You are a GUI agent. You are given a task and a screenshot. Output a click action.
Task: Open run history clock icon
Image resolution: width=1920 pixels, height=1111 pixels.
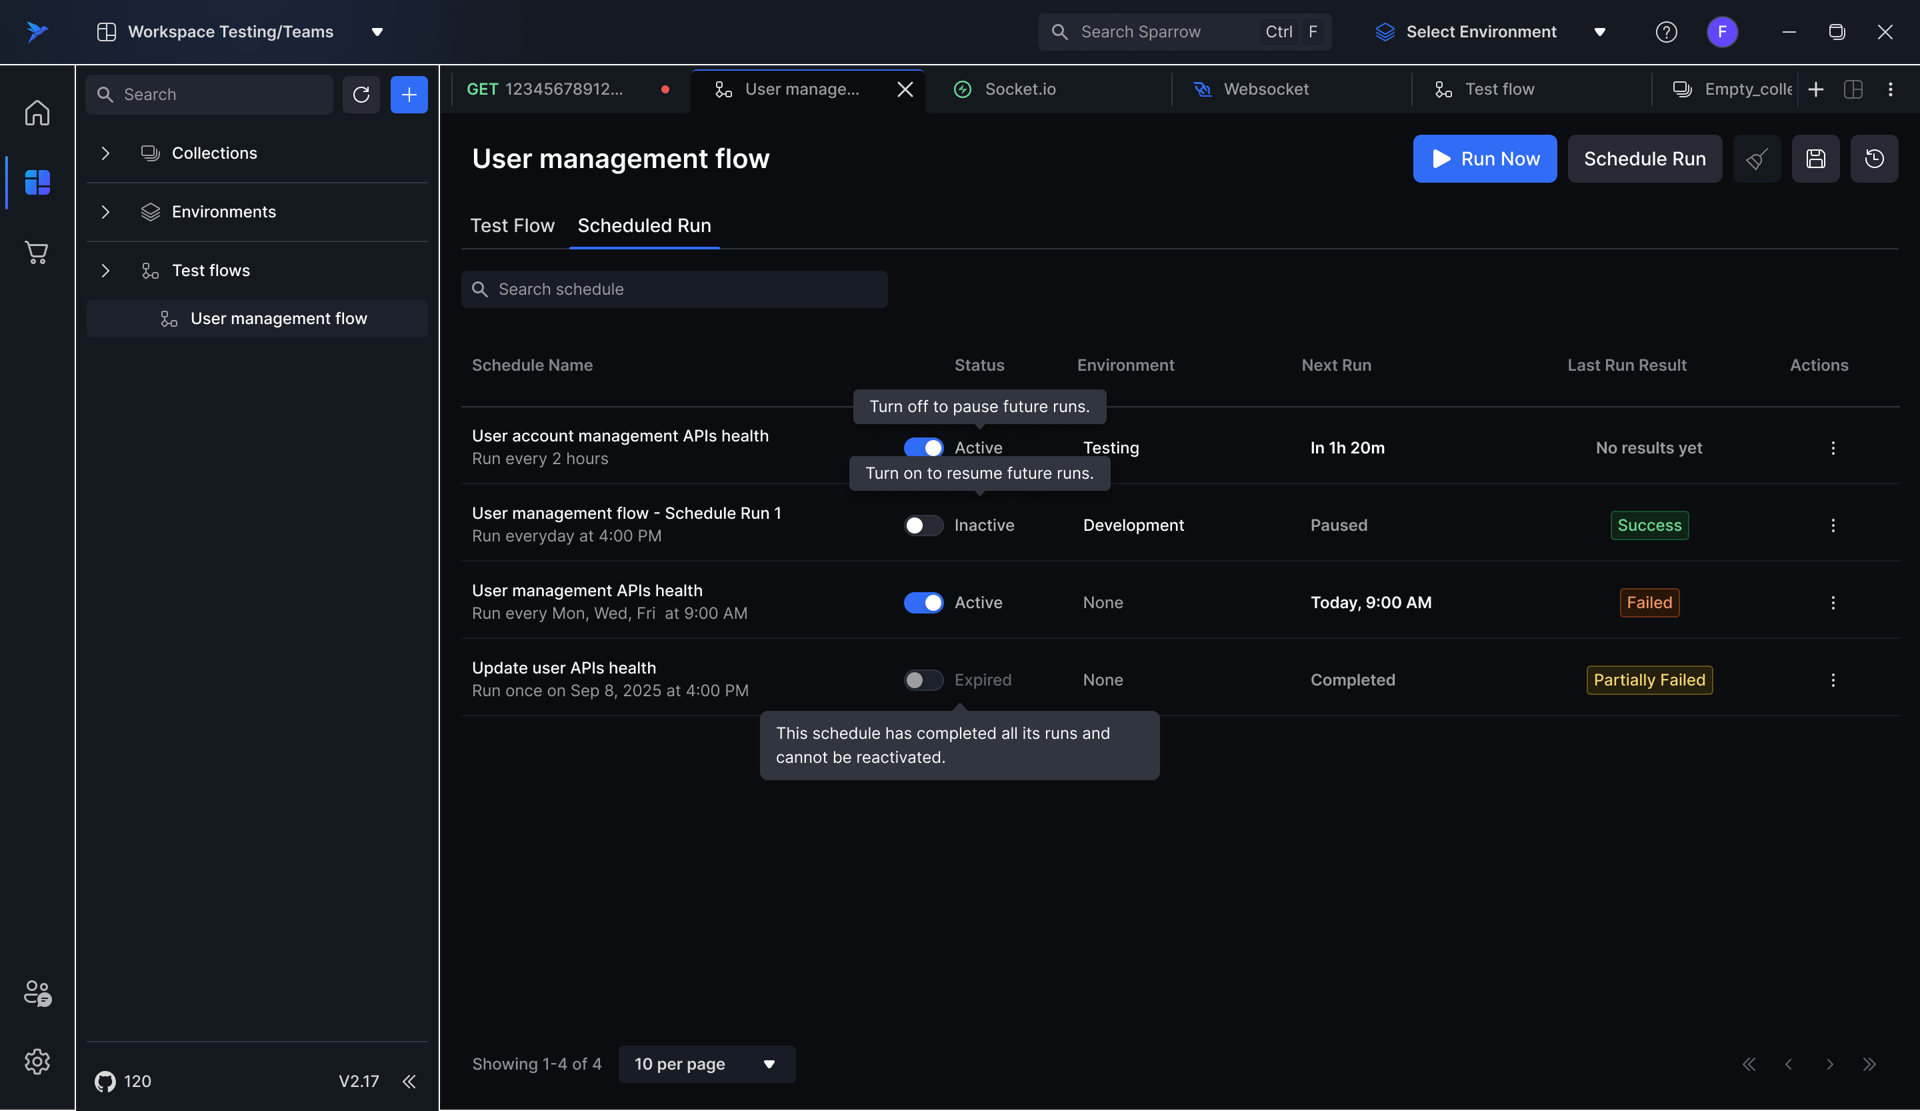1874,159
